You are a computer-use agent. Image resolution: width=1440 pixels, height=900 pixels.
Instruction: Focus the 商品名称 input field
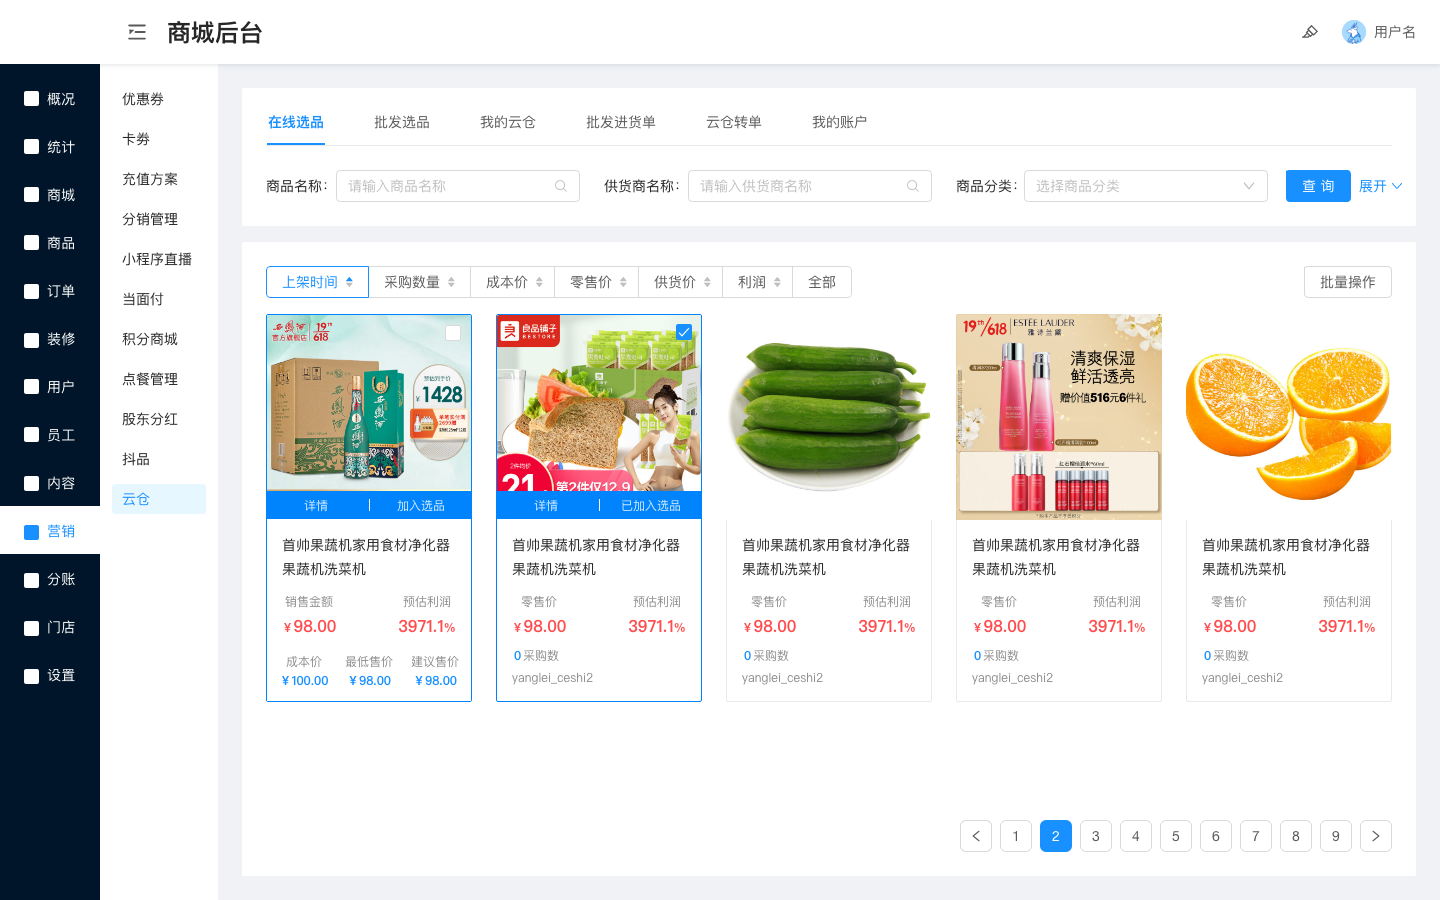458,186
